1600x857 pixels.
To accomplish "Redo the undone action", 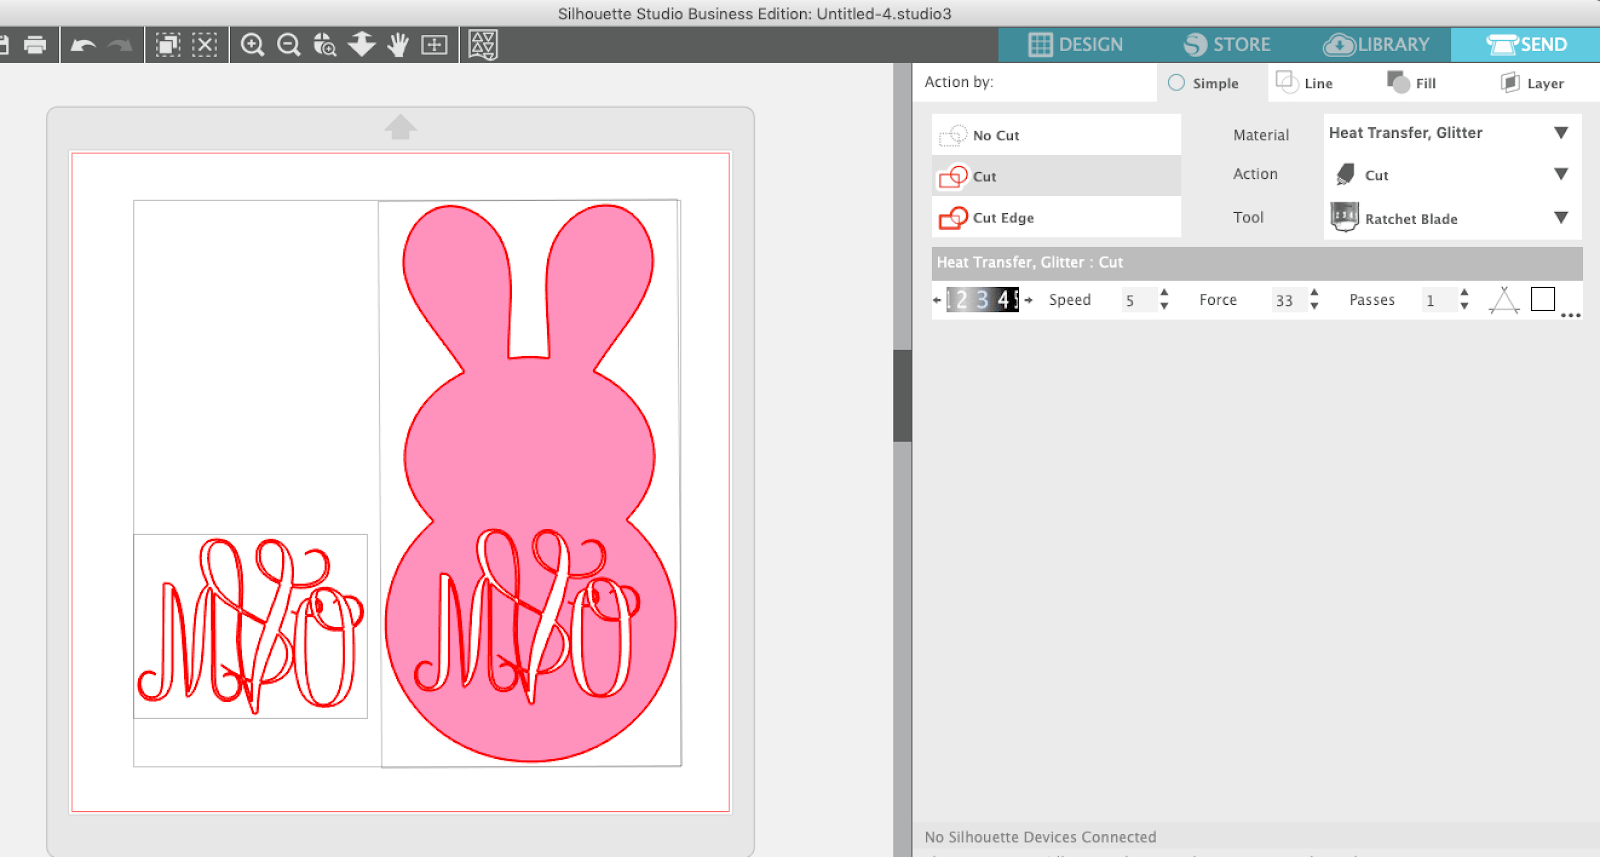I will pos(120,45).
